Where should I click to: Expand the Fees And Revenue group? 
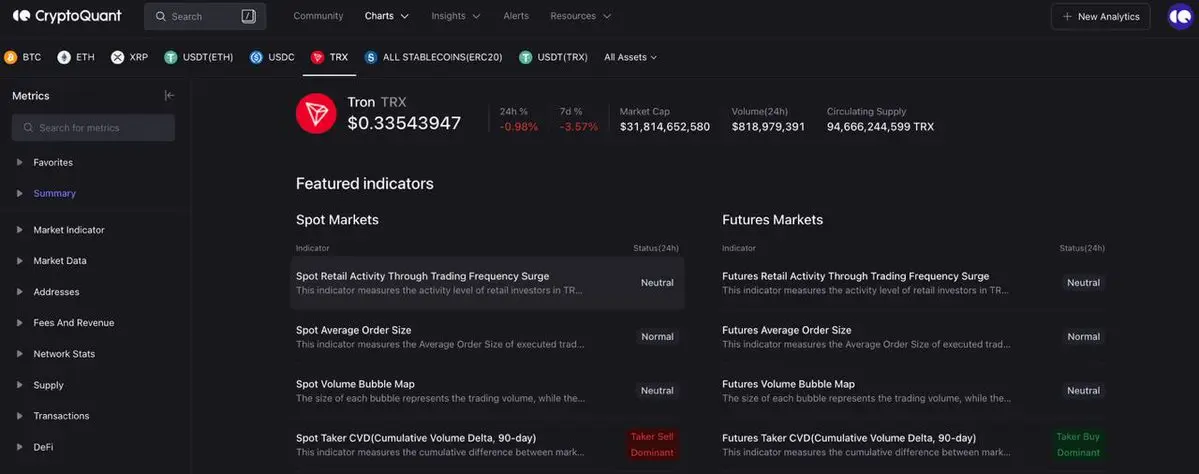(20, 323)
